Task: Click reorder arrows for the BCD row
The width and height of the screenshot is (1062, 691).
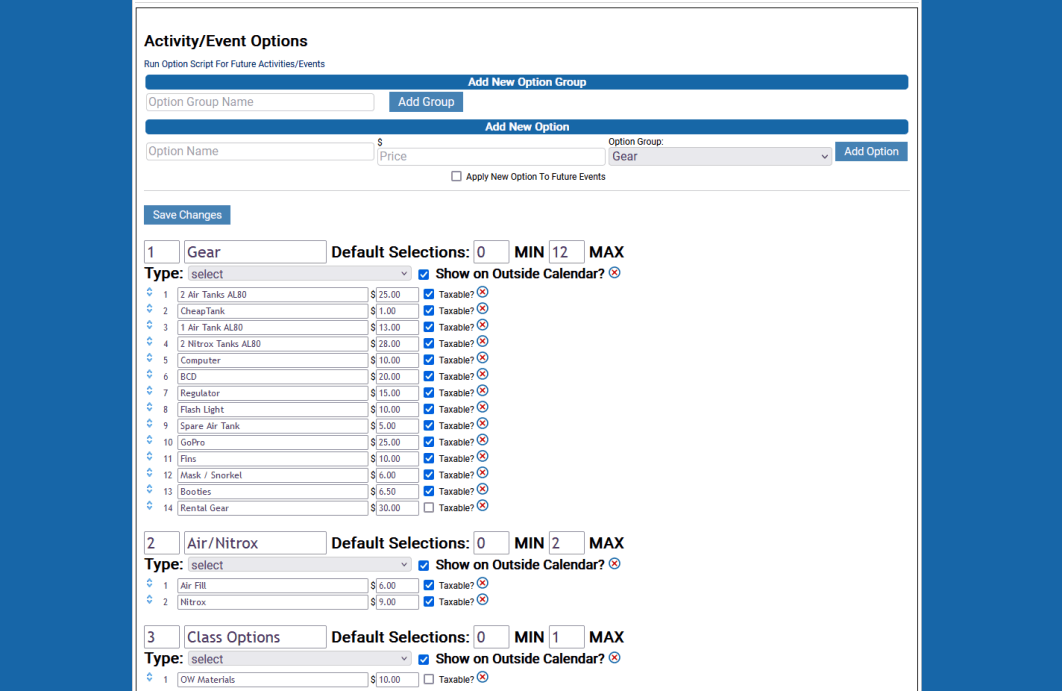Action: pos(150,376)
